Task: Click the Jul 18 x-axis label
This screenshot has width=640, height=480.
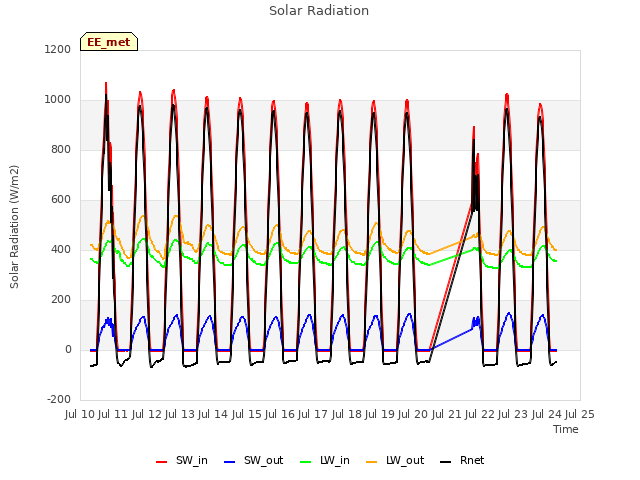Action: pyautogui.click(x=347, y=414)
